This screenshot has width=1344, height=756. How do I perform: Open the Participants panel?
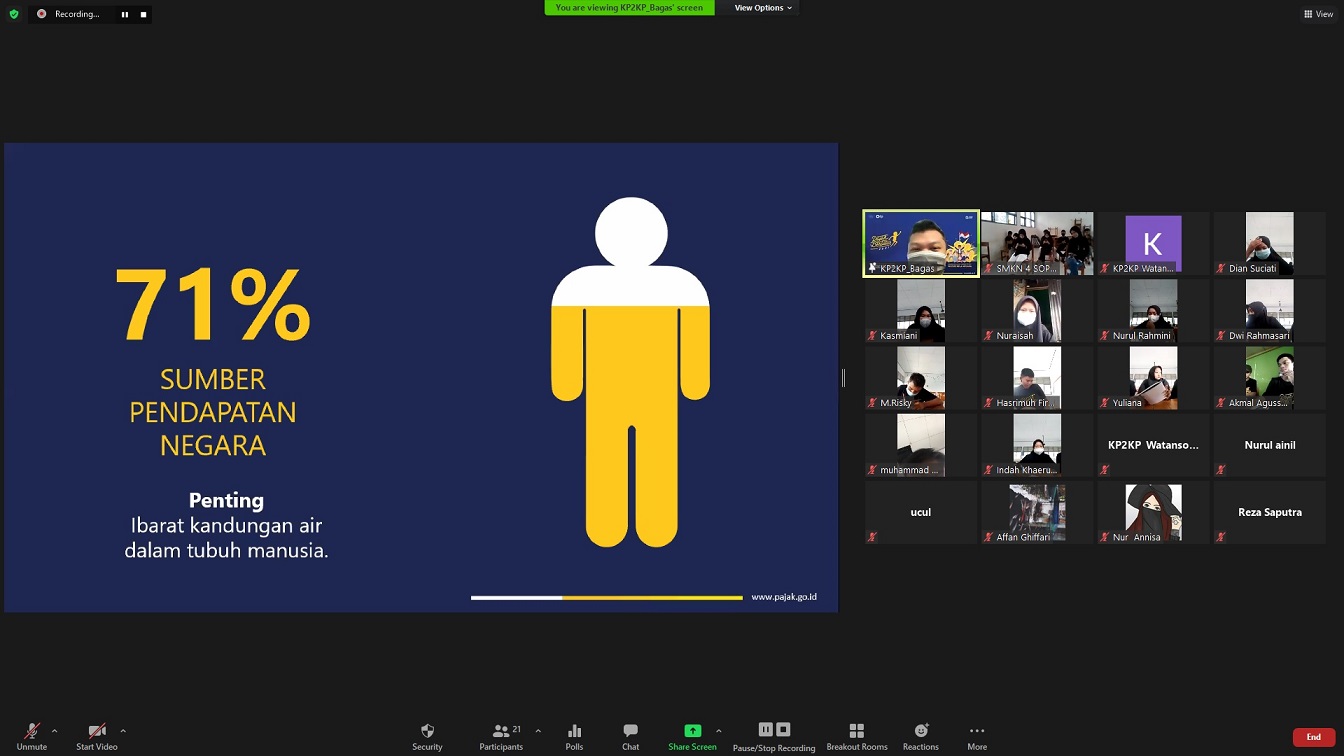[501, 731]
